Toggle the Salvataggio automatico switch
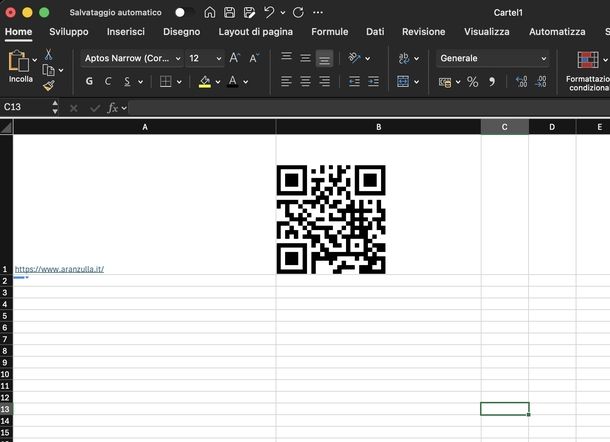 pyautogui.click(x=184, y=12)
